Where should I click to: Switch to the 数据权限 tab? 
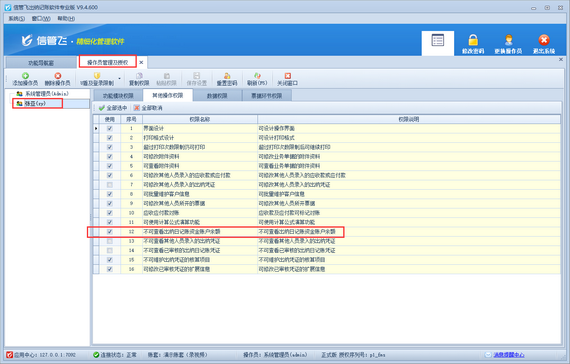[217, 96]
